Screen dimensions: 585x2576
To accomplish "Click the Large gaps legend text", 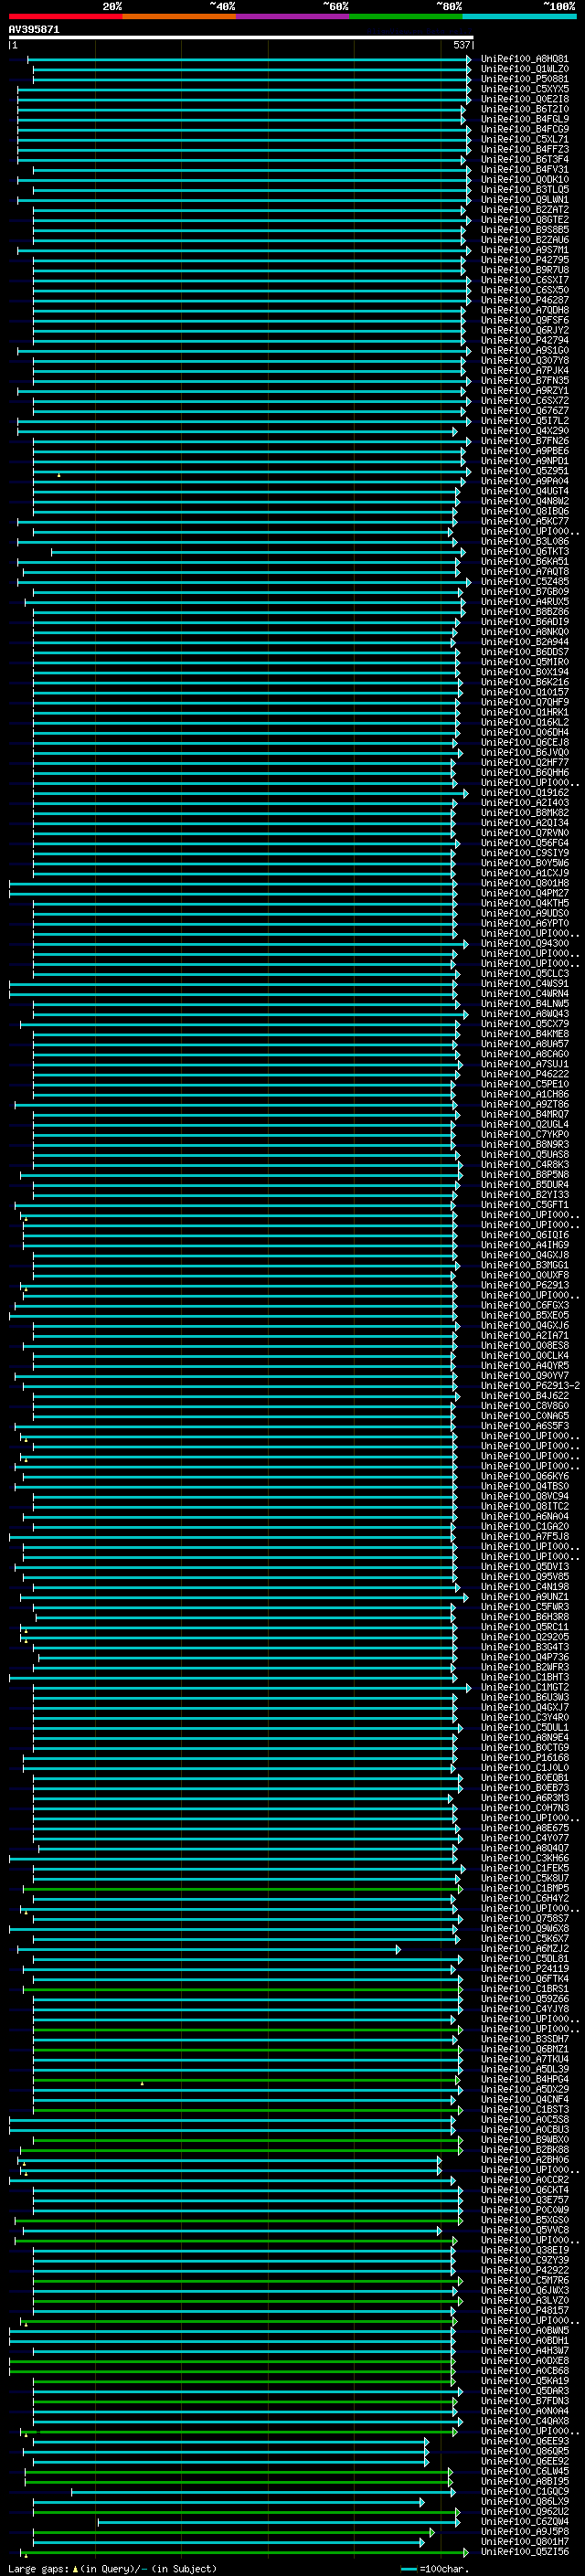I will pos(112,2569).
